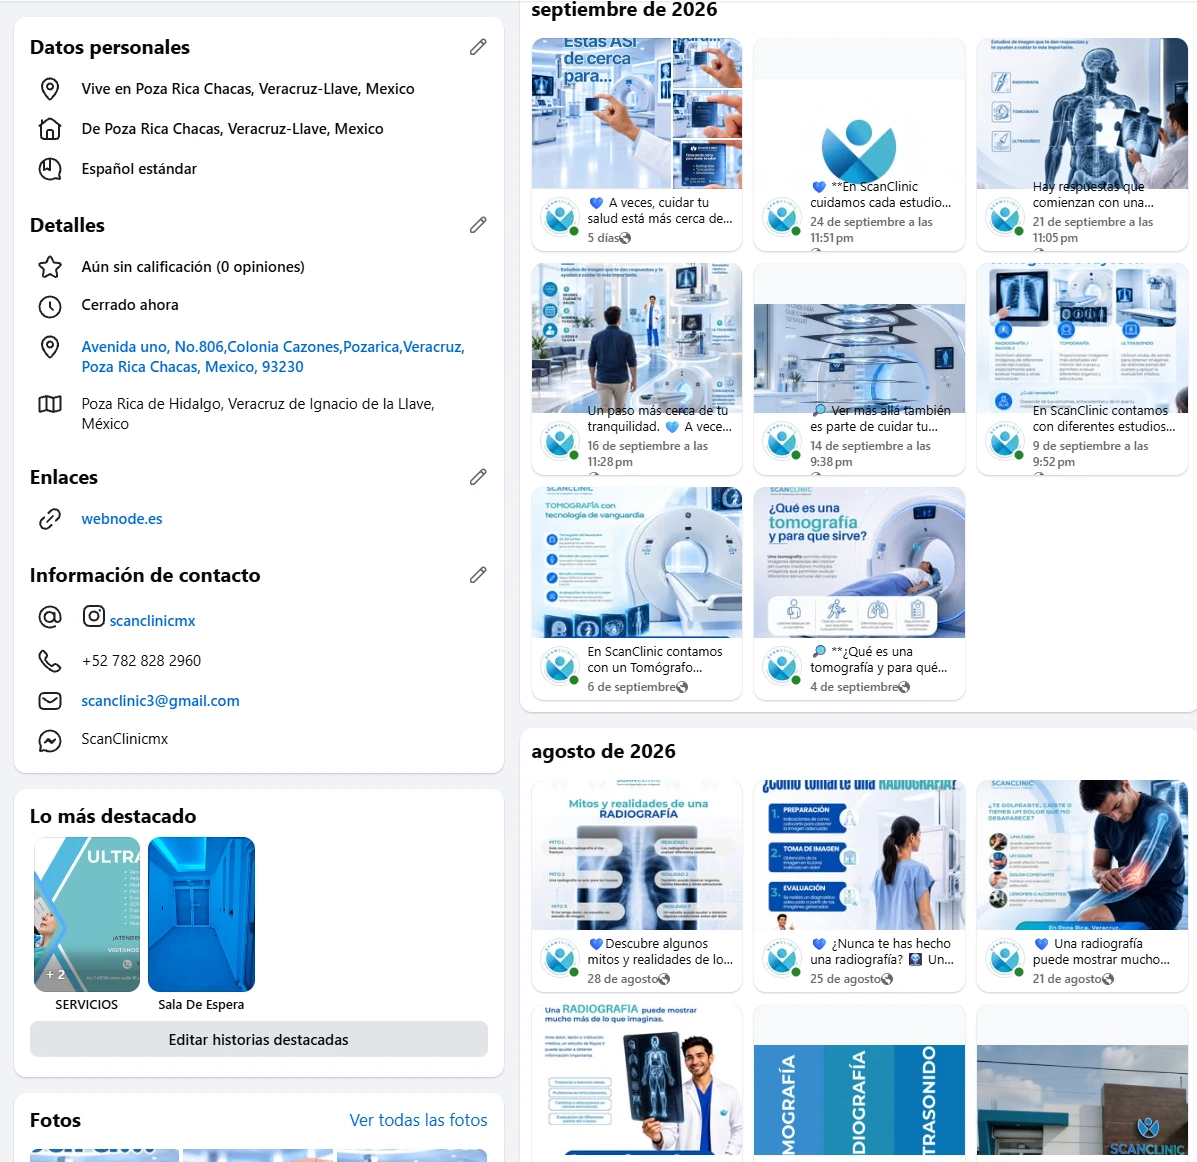Click ScanClinic avatar on the '5 días' post
The height and width of the screenshot is (1162, 1197).
pyautogui.click(x=560, y=216)
